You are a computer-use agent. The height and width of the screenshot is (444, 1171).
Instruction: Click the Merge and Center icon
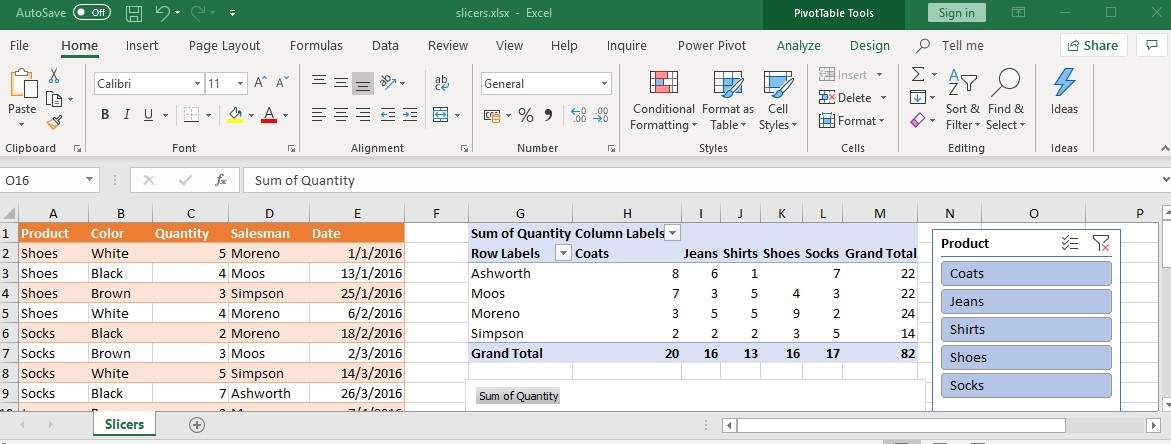442,115
